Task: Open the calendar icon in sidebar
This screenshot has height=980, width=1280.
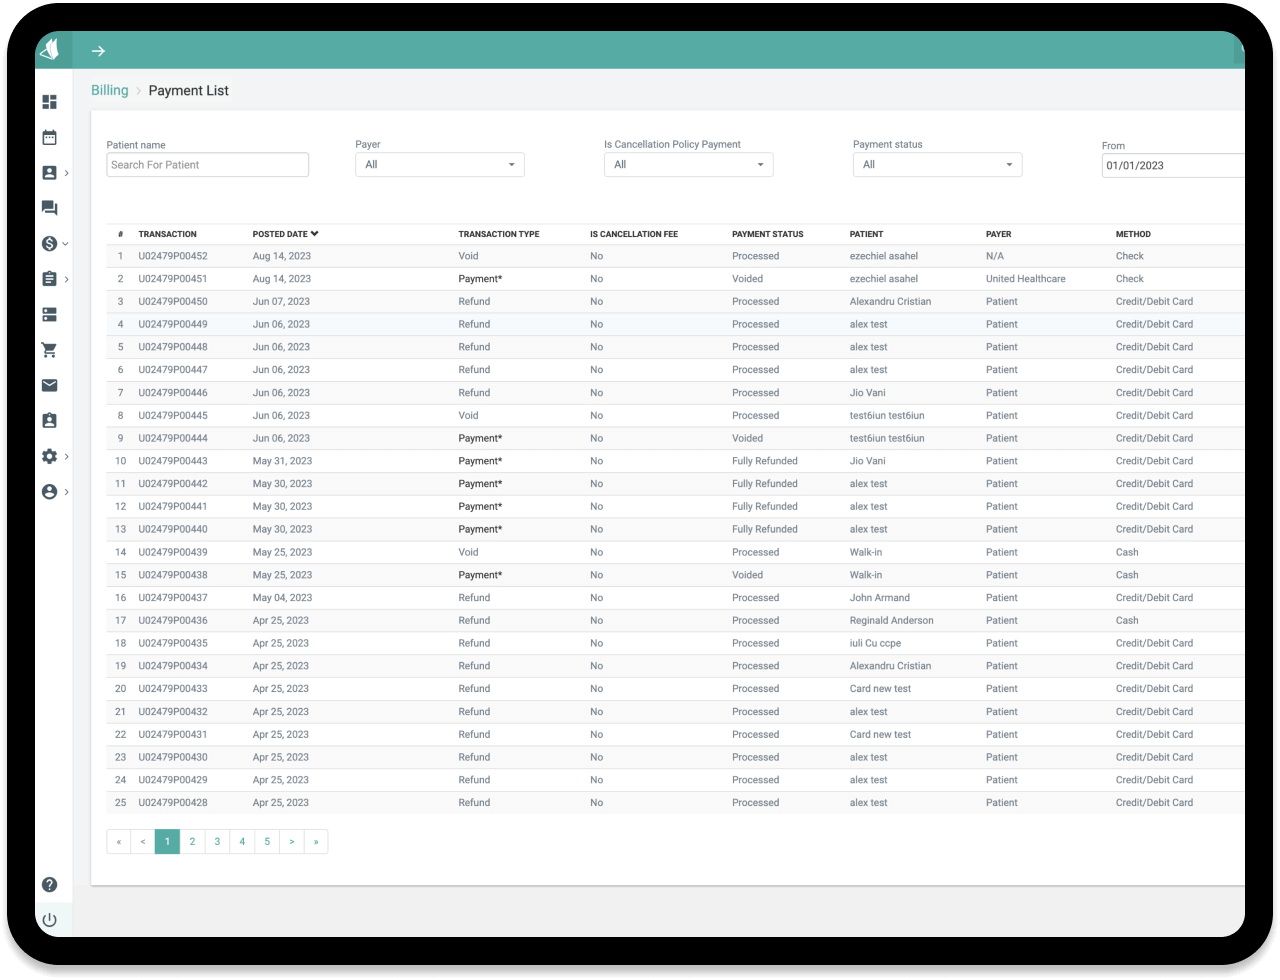Action: coord(49,137)
